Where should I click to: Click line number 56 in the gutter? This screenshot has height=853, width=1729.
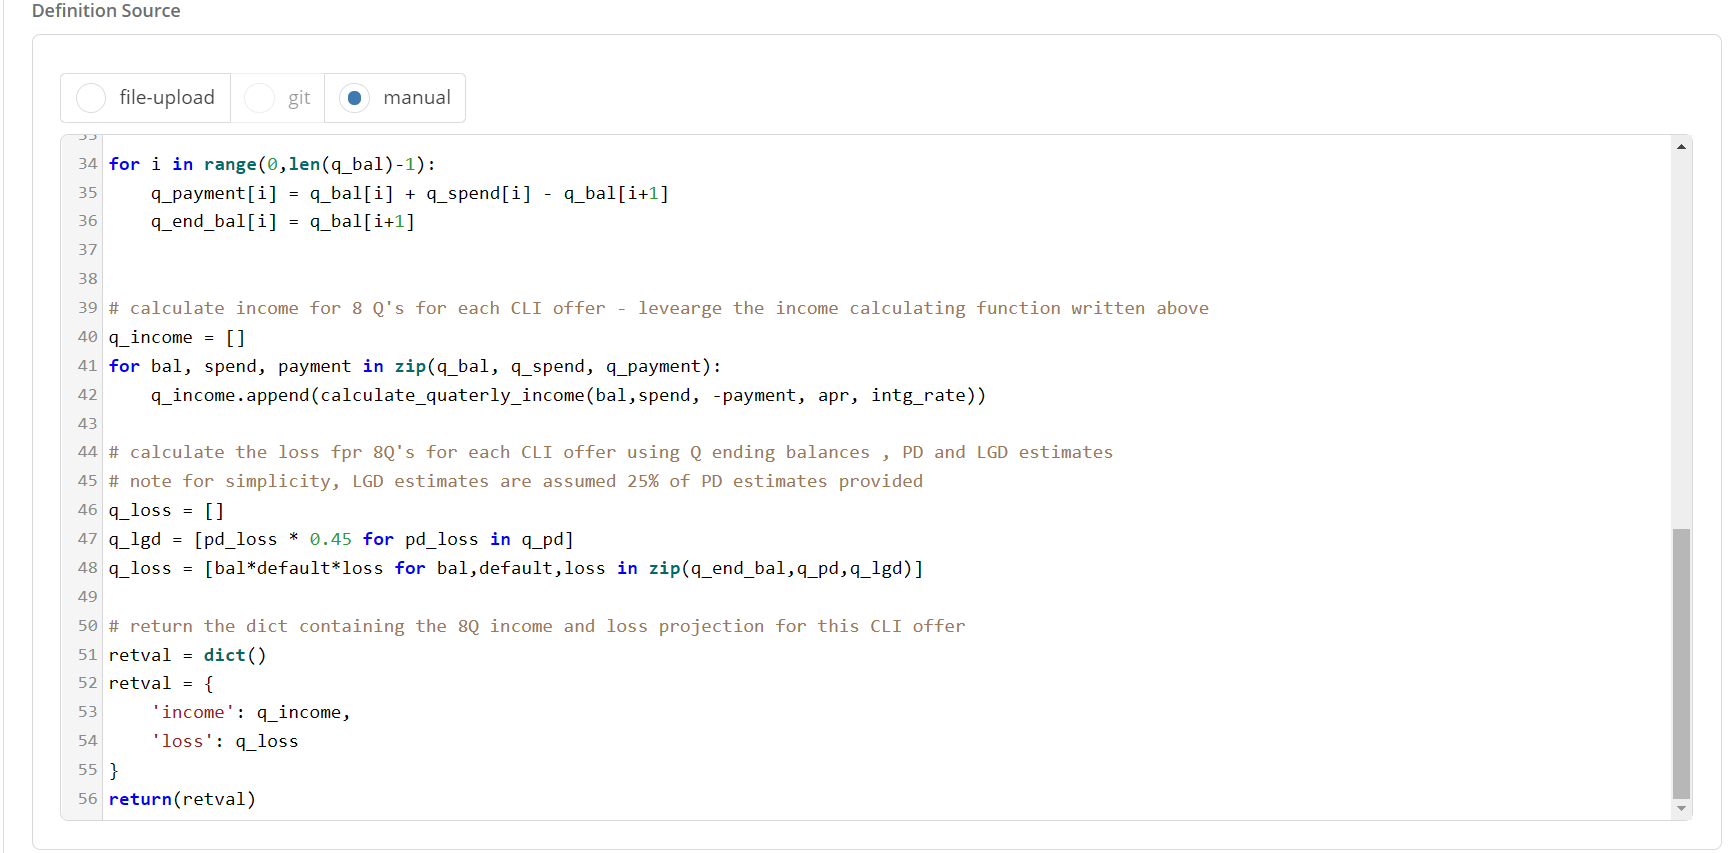point(88,799)
